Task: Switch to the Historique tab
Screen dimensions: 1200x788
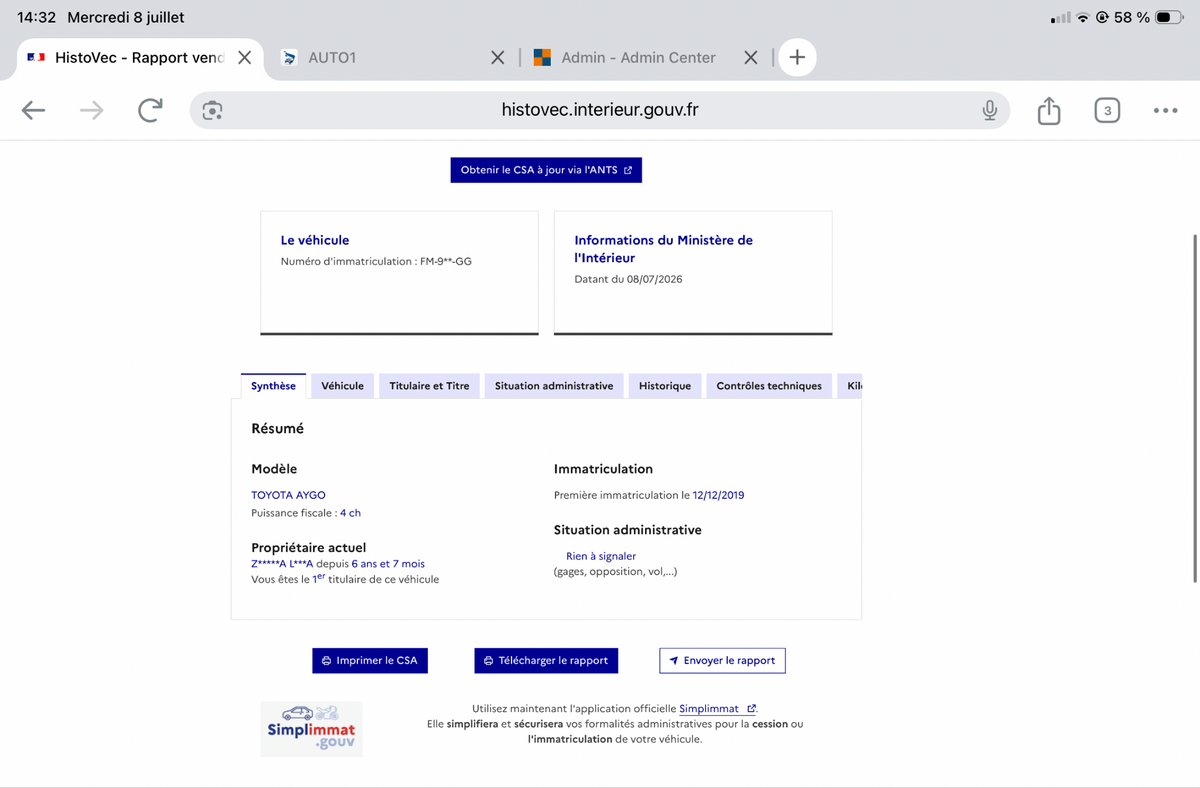Action: coord(665,386)
